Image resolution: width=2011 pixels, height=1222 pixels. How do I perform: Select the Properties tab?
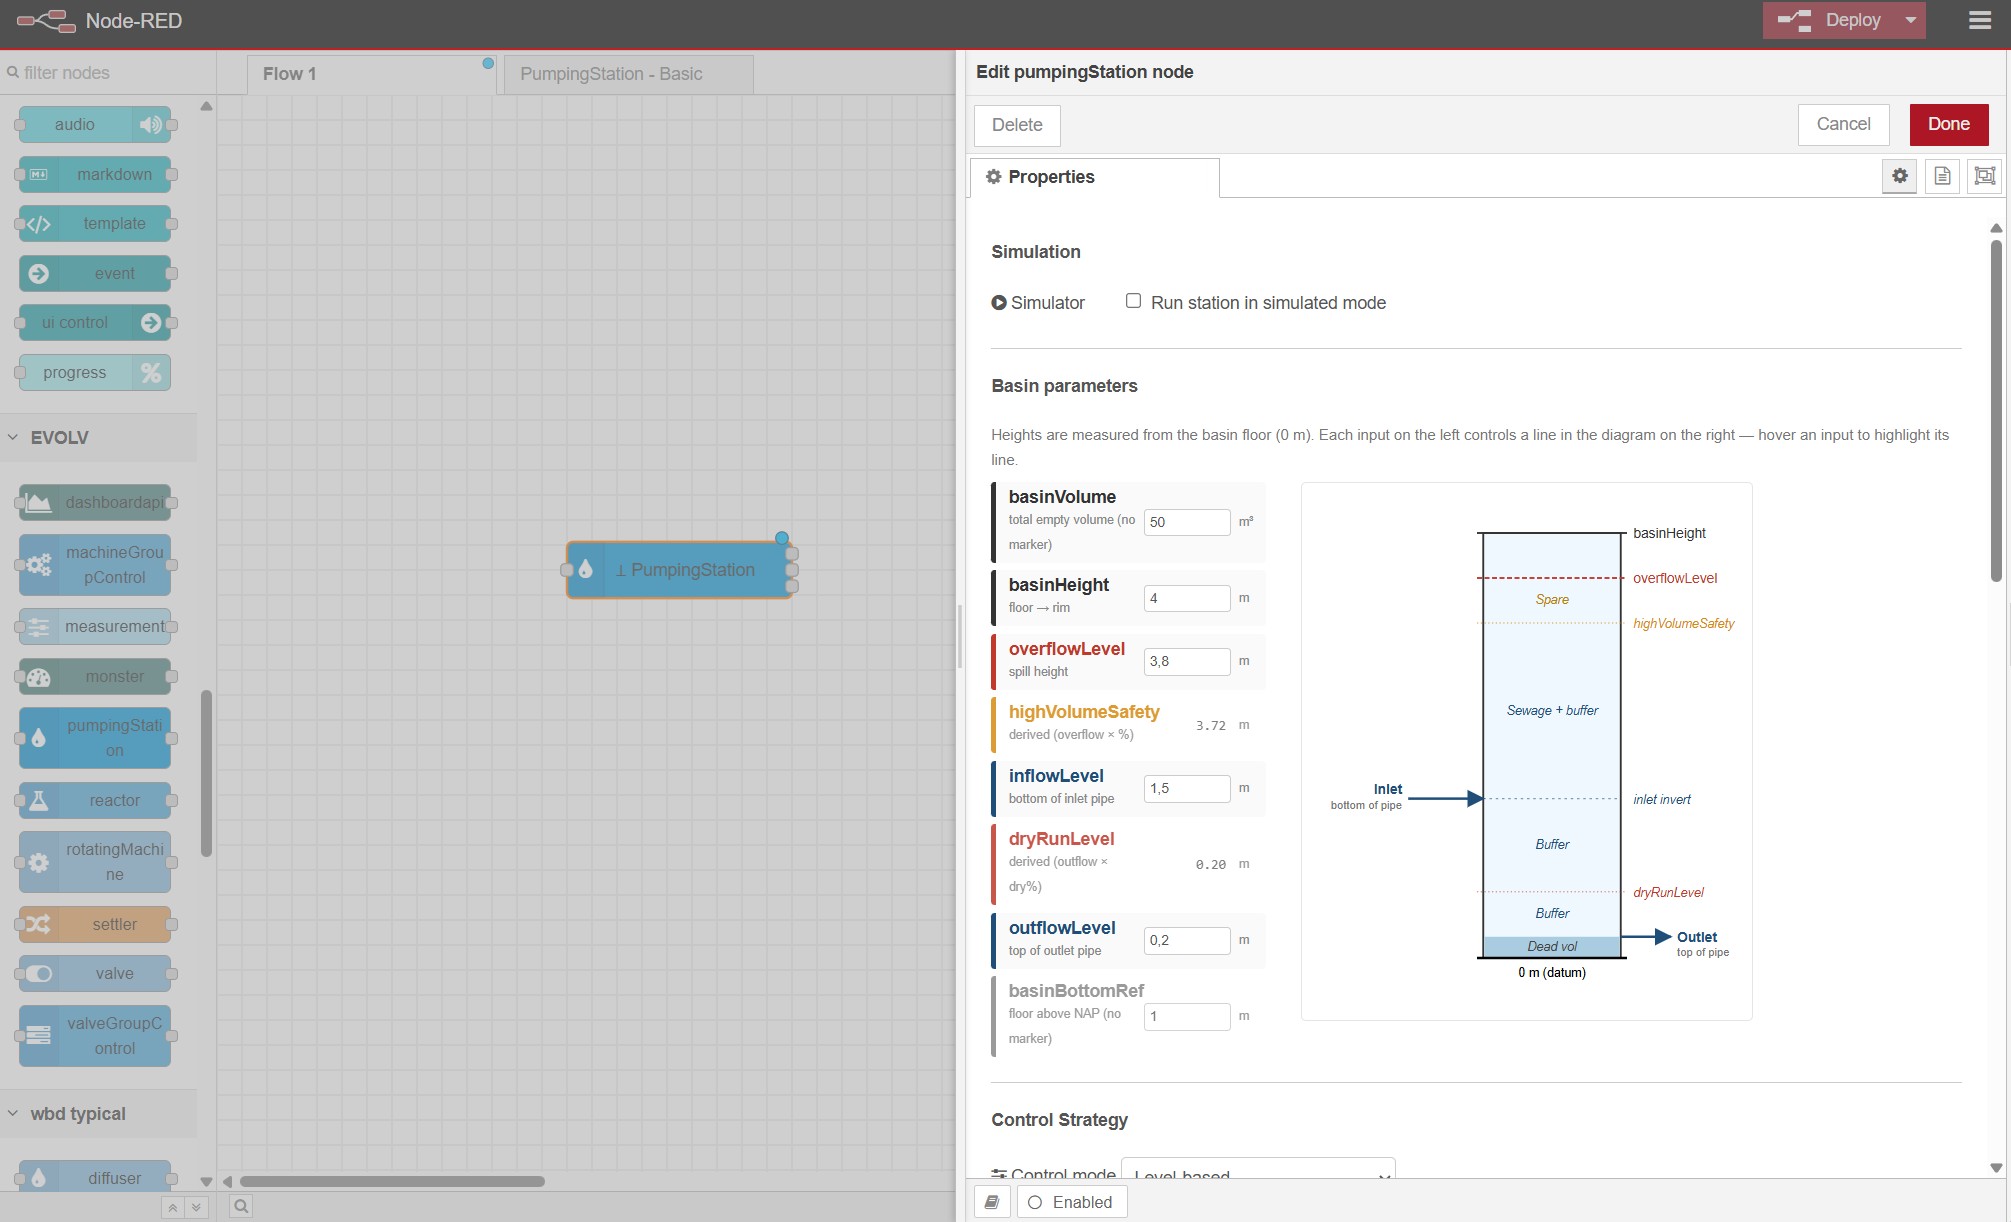click(1094, 177)
